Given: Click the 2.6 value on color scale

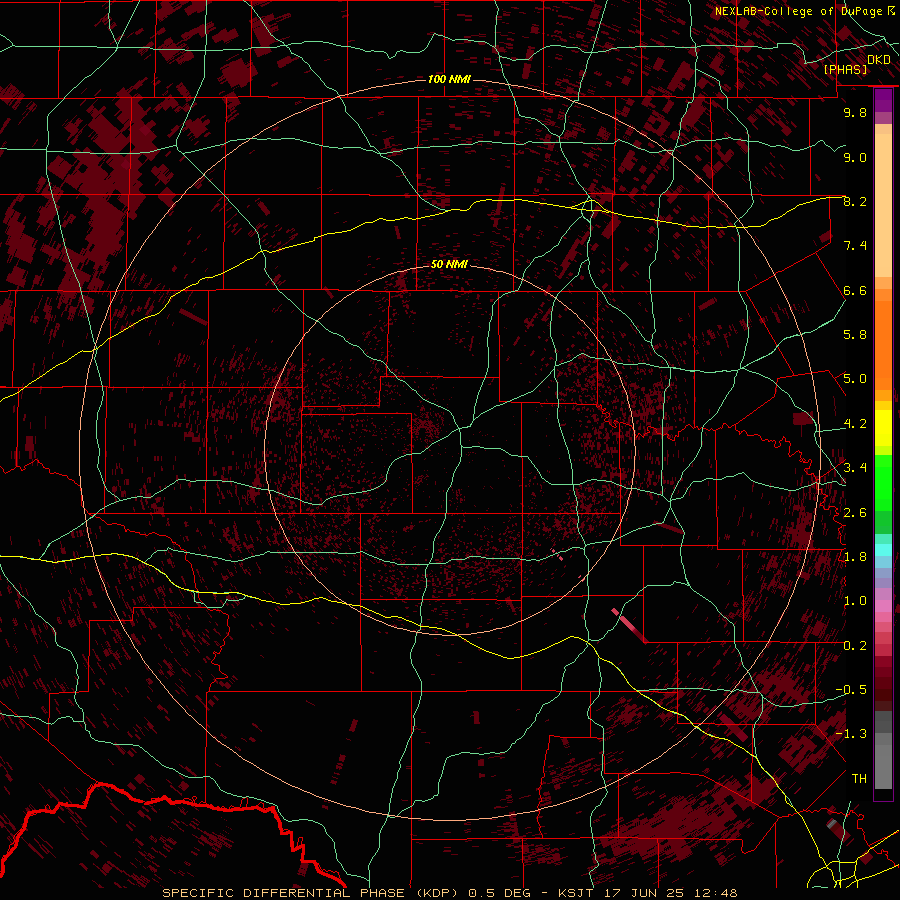Looking at the screenshot, I should coord(855,513).
